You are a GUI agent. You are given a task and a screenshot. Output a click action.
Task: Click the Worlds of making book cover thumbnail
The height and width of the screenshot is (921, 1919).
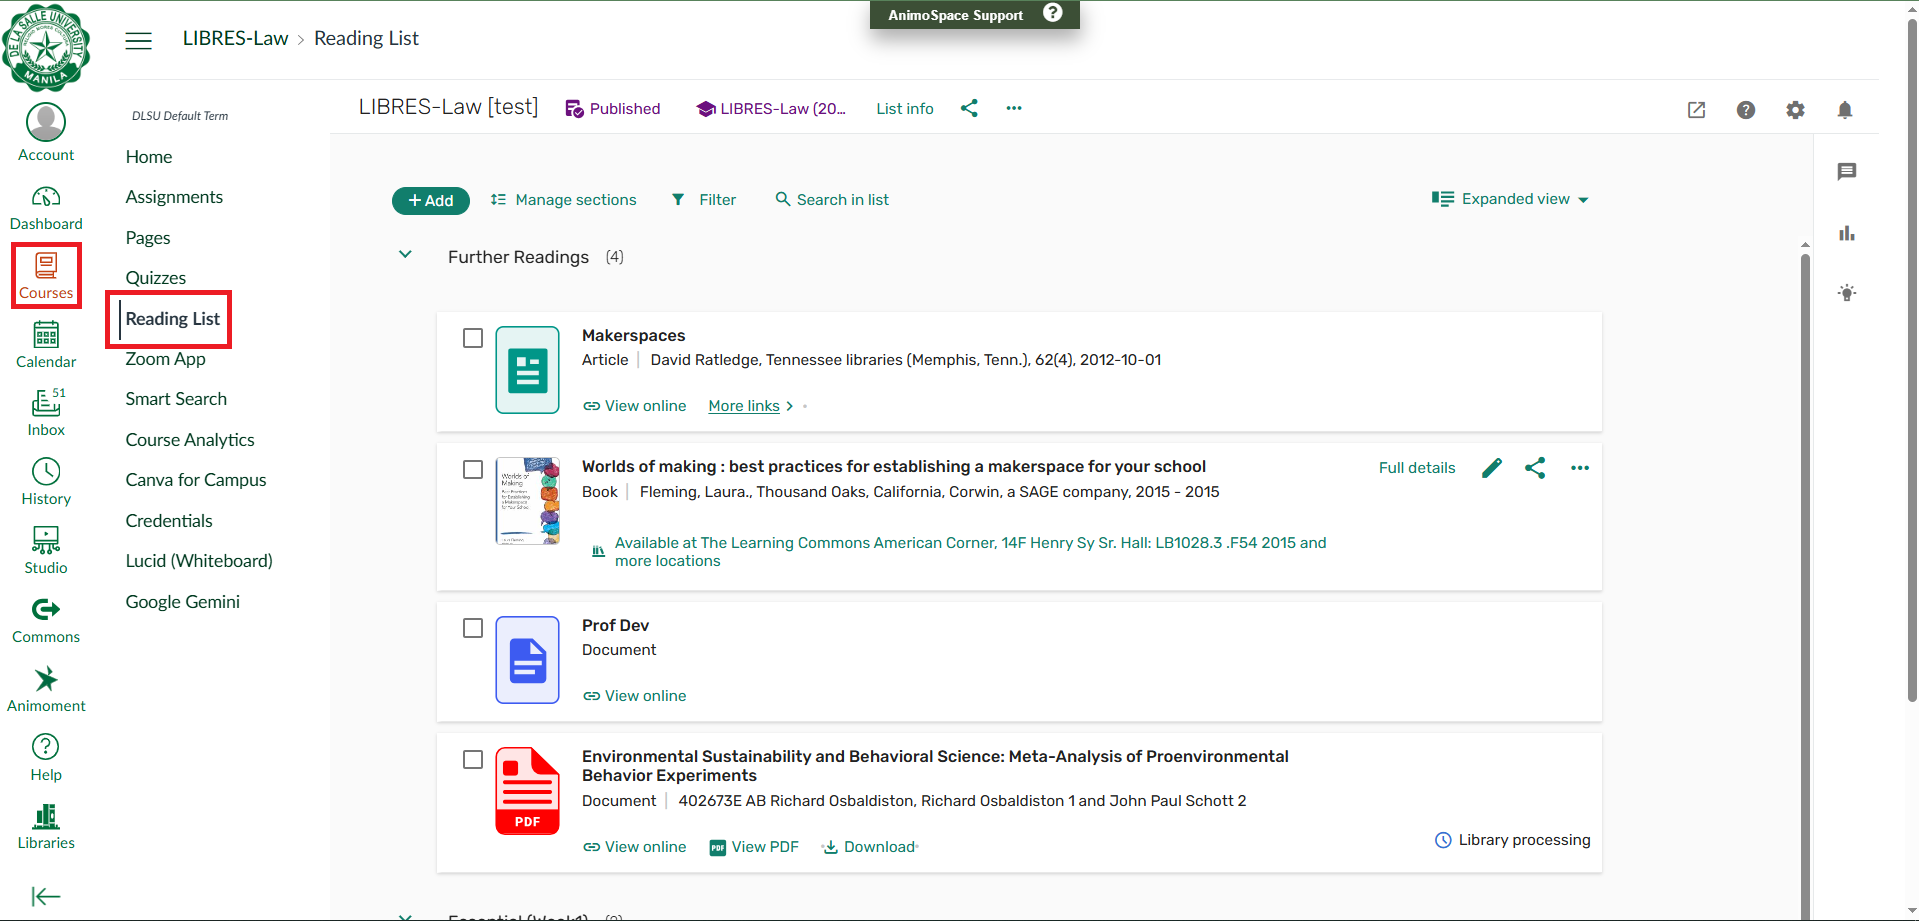pos(527,500)
